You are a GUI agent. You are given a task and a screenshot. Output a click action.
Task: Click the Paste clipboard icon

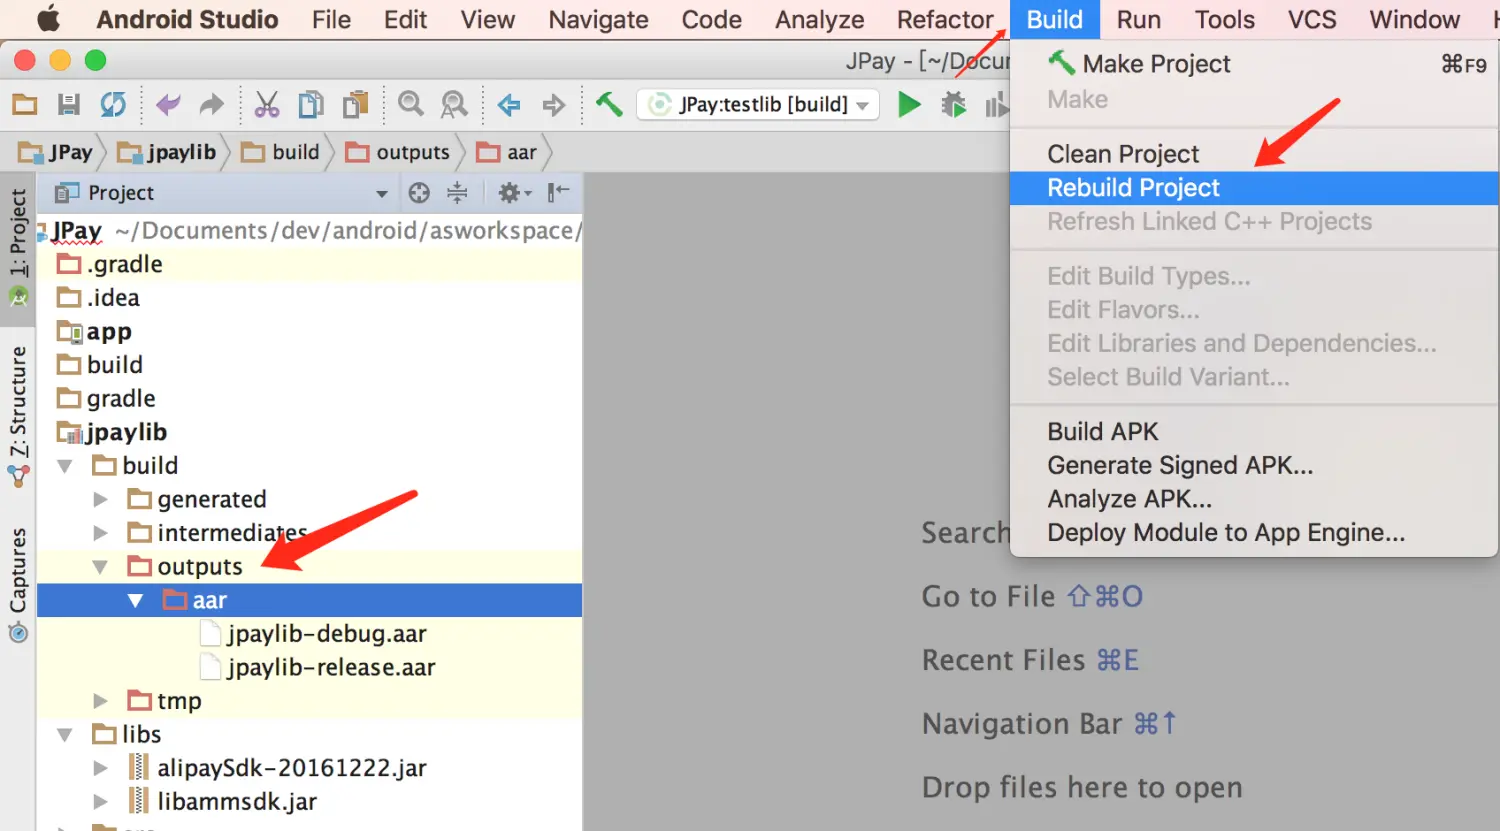click(x=355, y=104)
